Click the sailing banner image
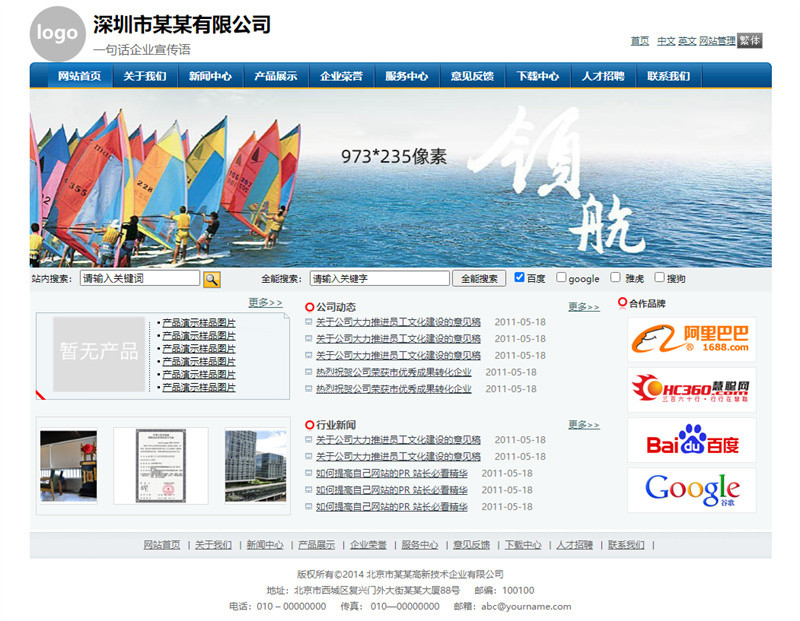This screenshot has height=621, width=800. click(401, 179)
